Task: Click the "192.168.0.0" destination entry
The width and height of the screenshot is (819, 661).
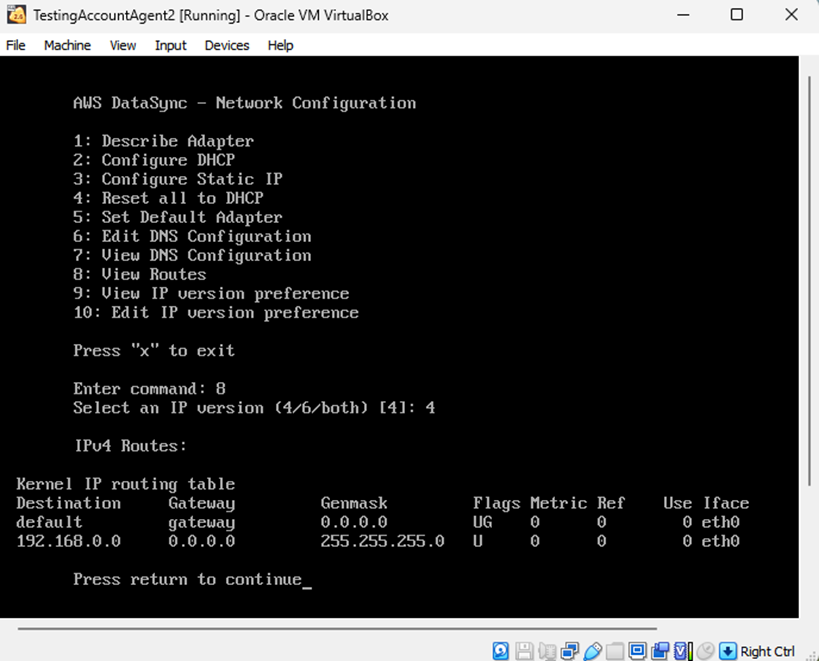Action: tap(68, 541)
